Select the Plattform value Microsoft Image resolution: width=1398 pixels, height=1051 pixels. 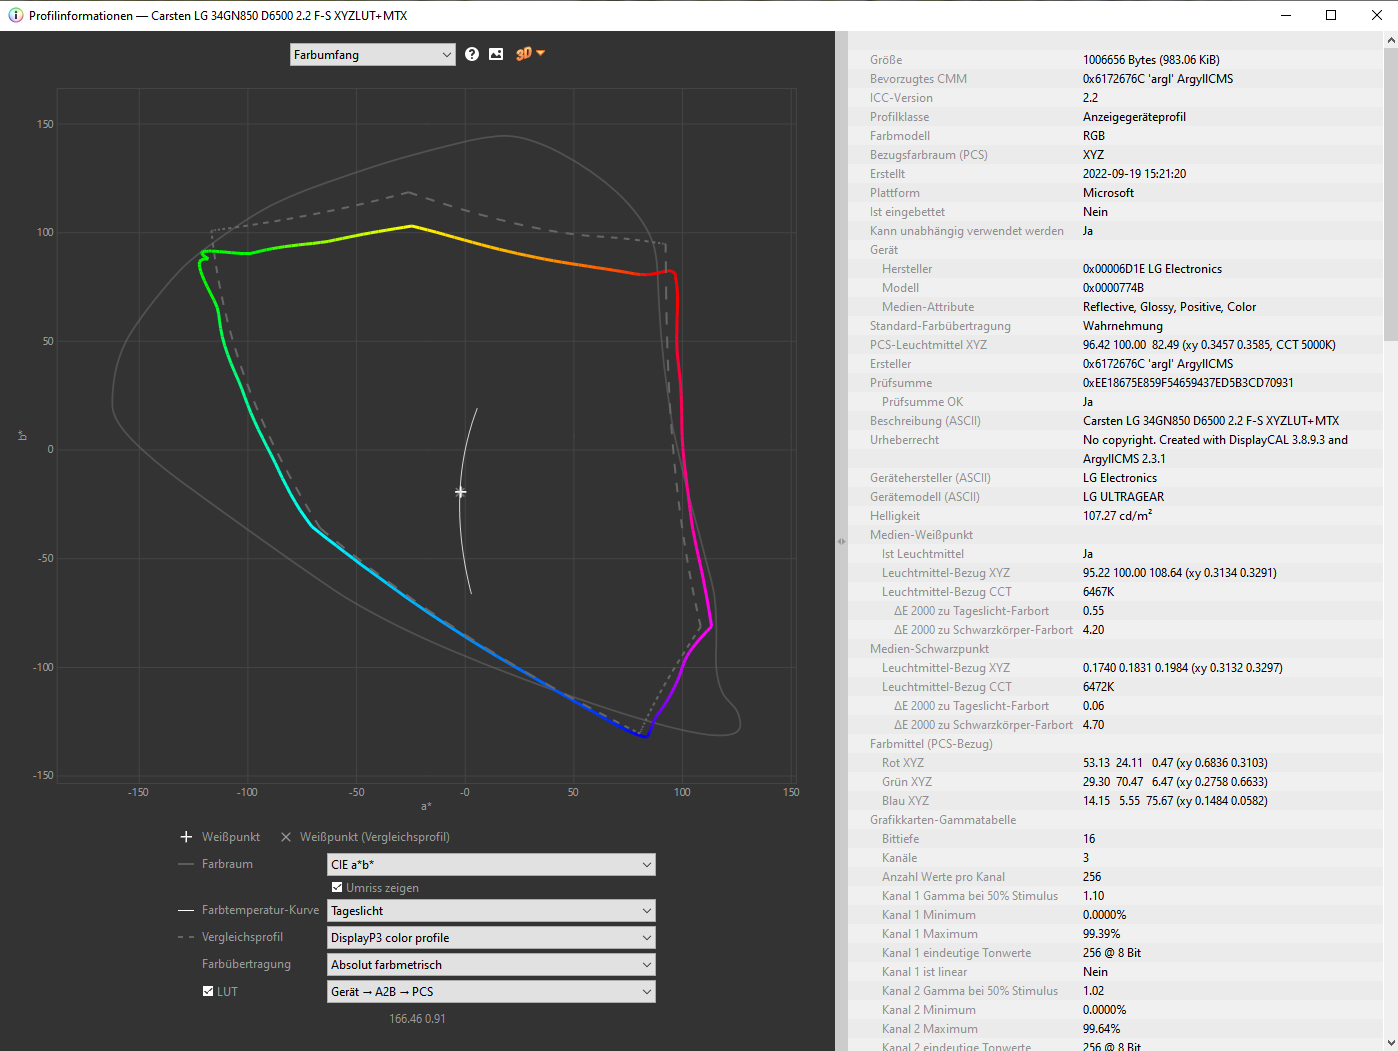[x=1108, y=193]
